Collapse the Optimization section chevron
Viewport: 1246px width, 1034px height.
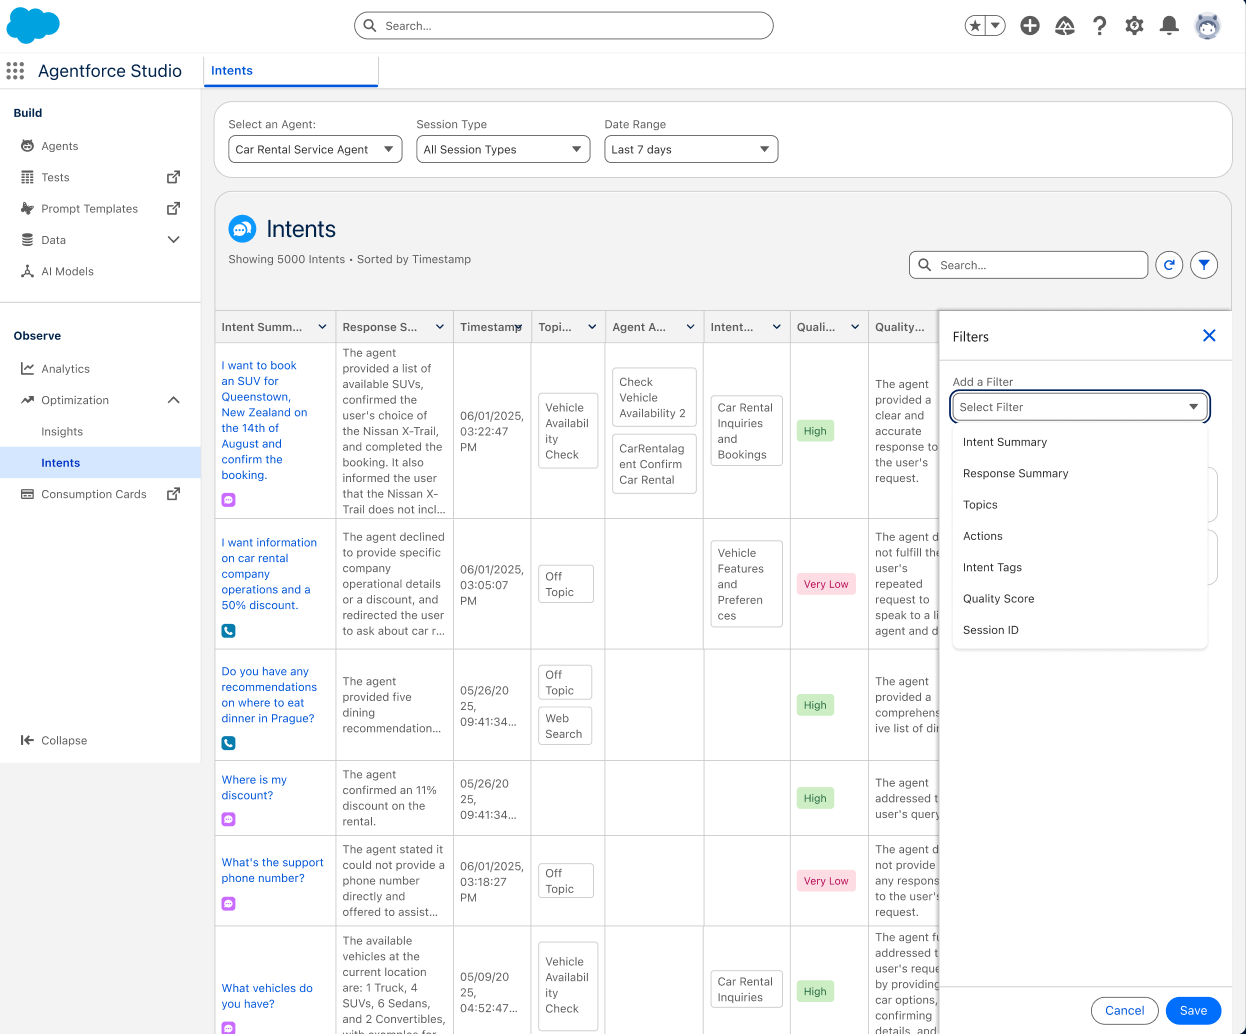(175, 400)
